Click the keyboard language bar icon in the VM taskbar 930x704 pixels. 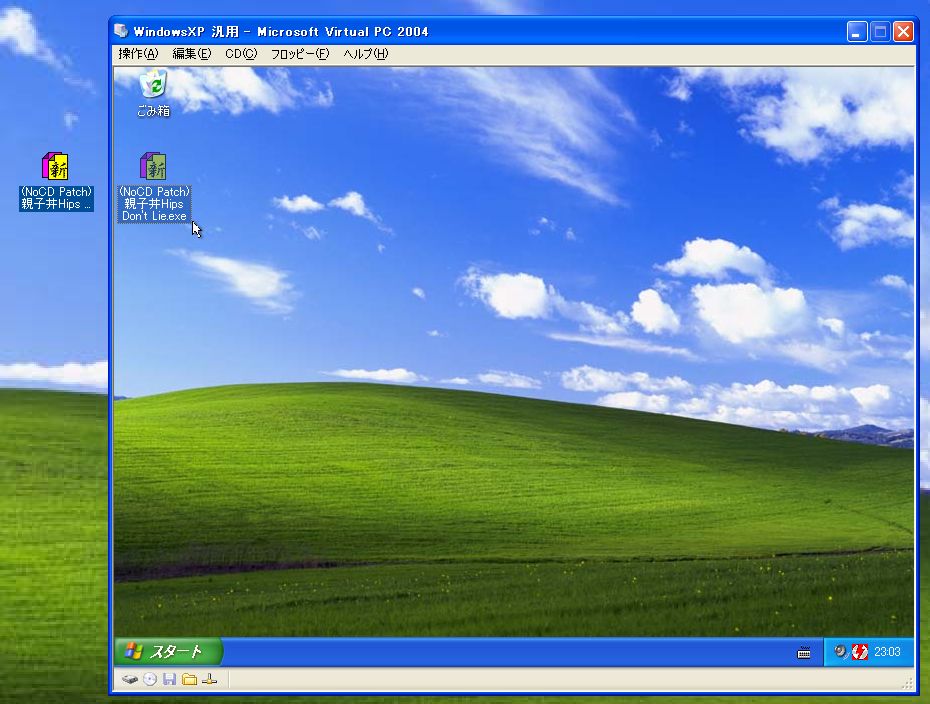click(804, 653)
